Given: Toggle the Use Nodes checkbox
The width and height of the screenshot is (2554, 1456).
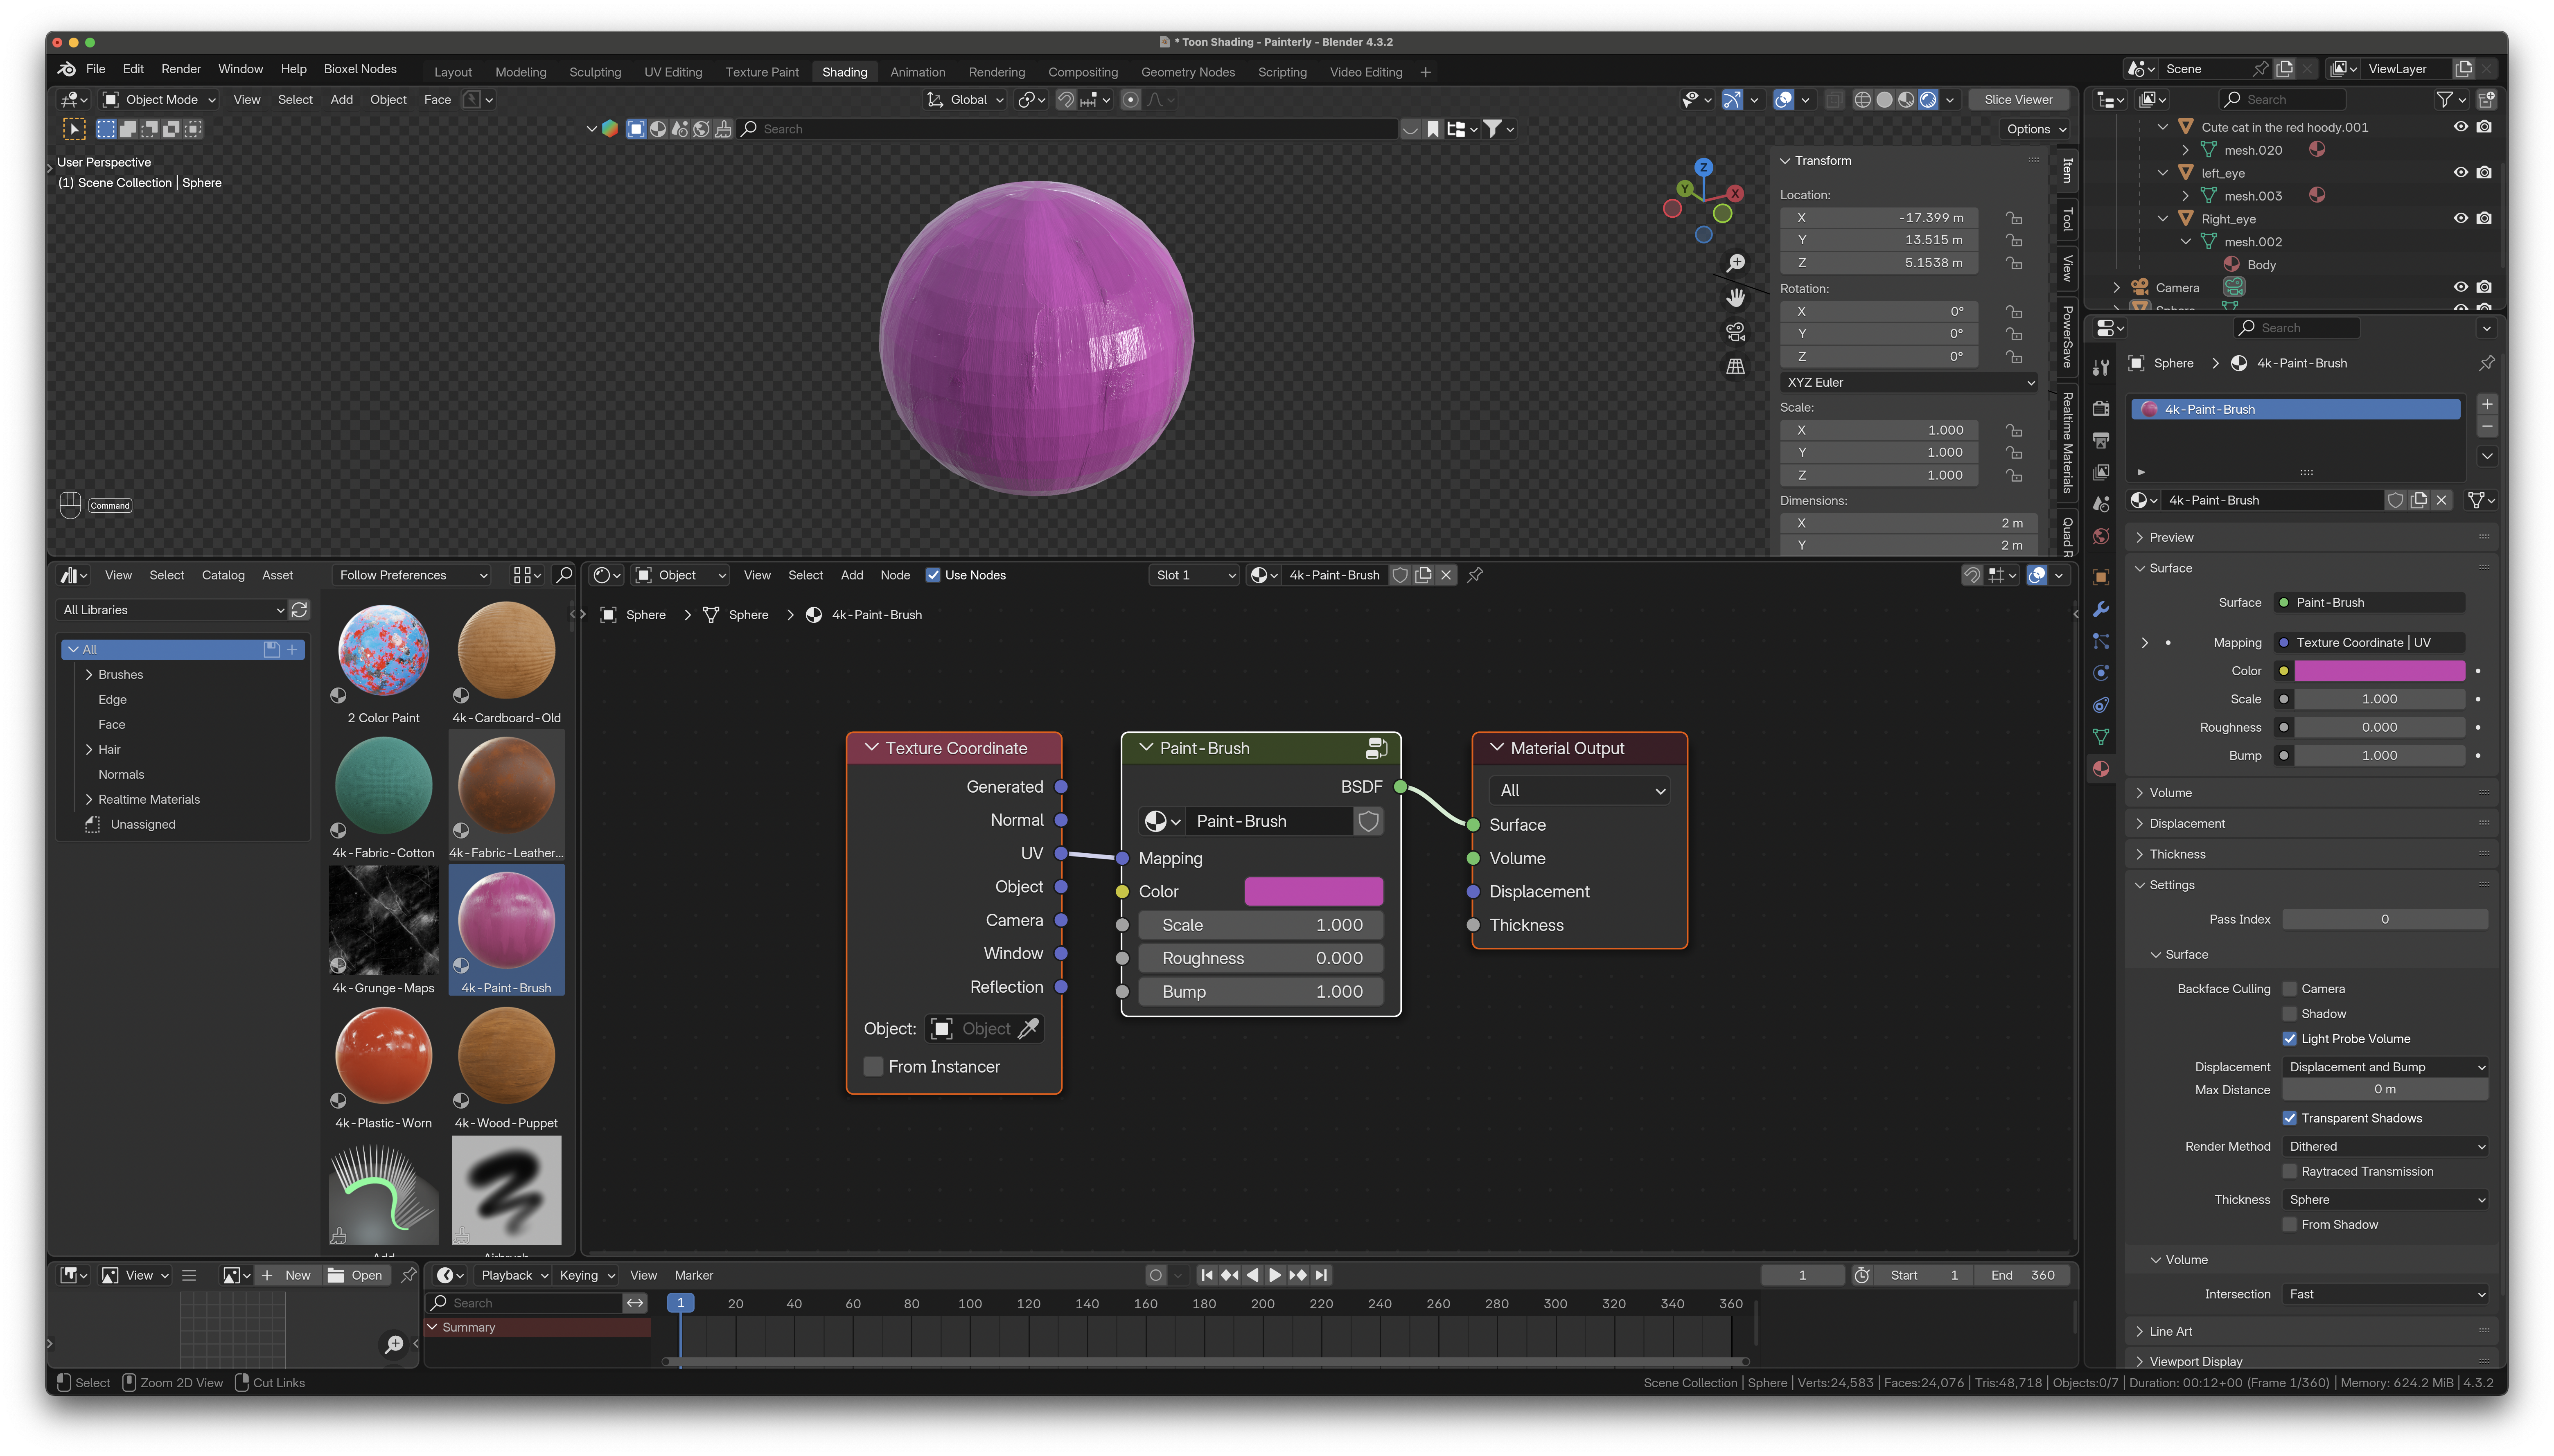Looking at the screenshot, I should (x=933, y=575).
